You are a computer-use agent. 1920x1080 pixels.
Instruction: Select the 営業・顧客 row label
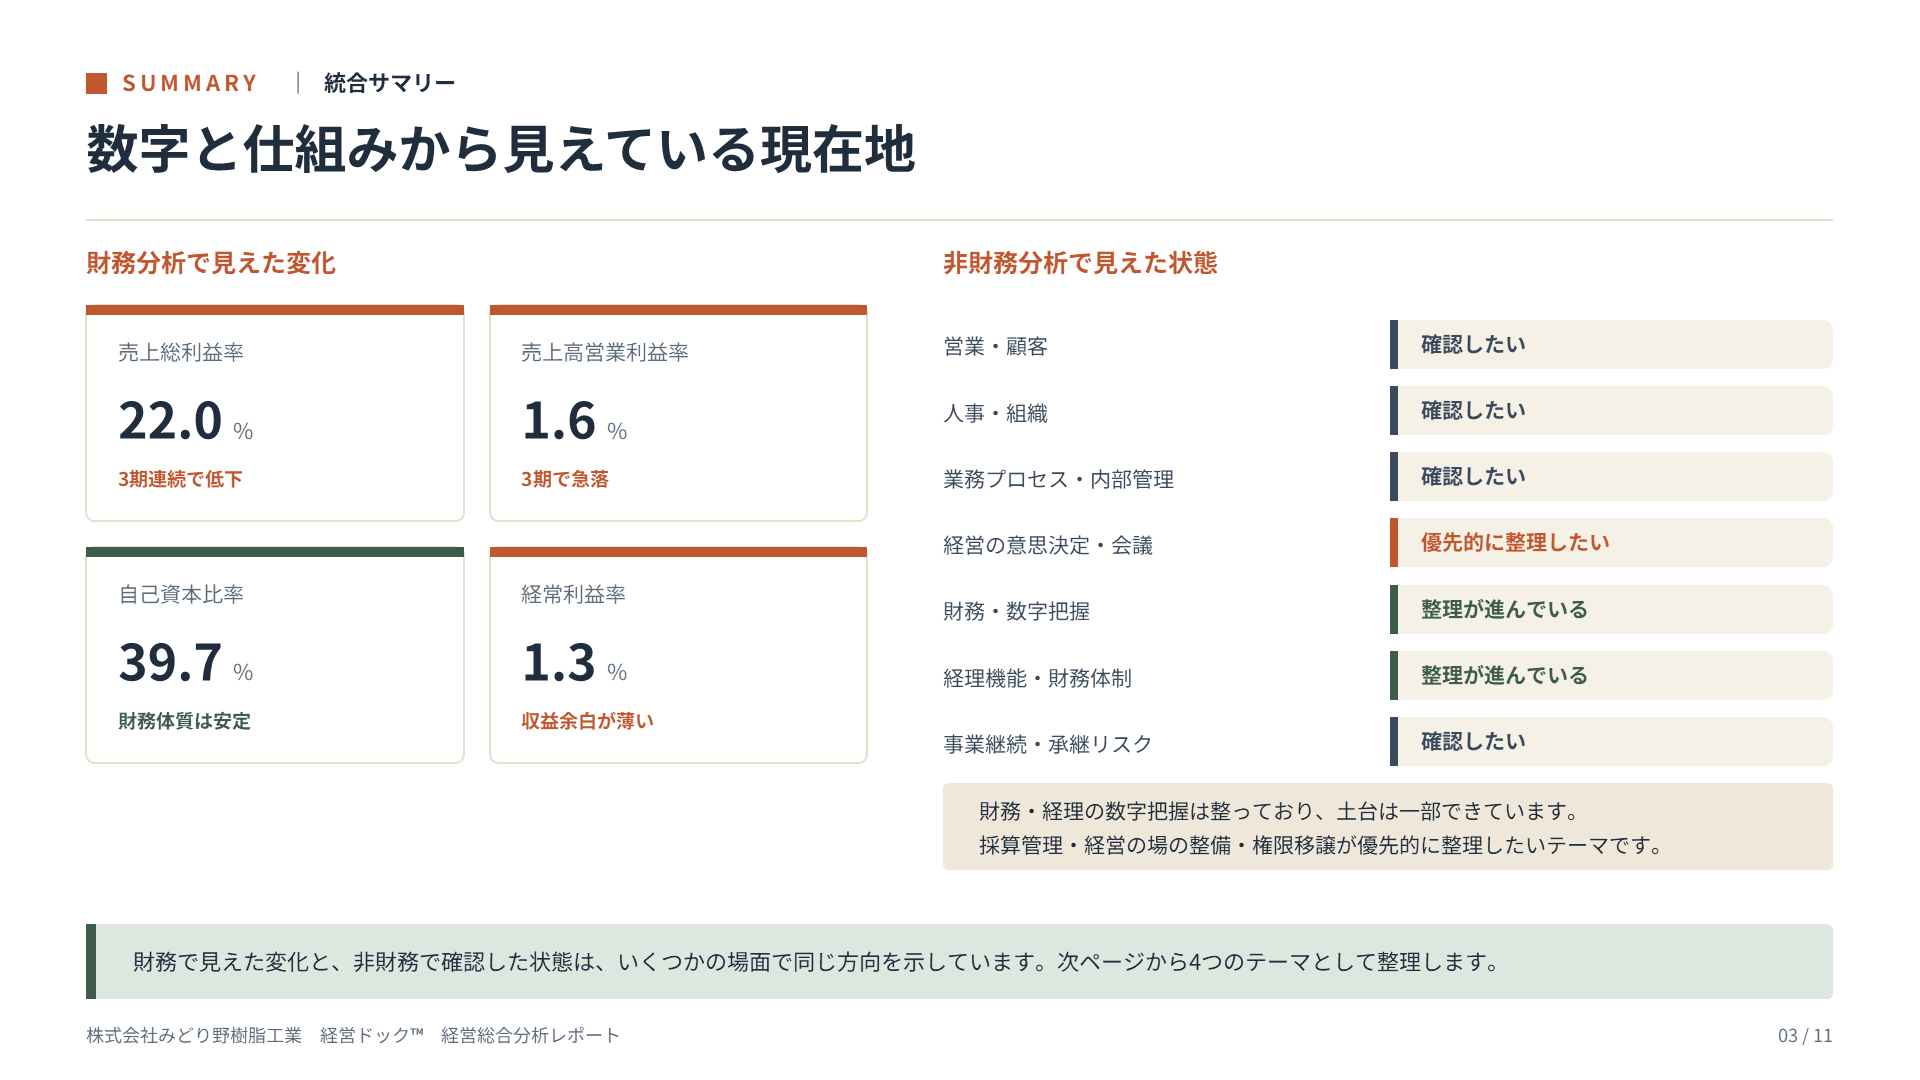coord(995,346)
